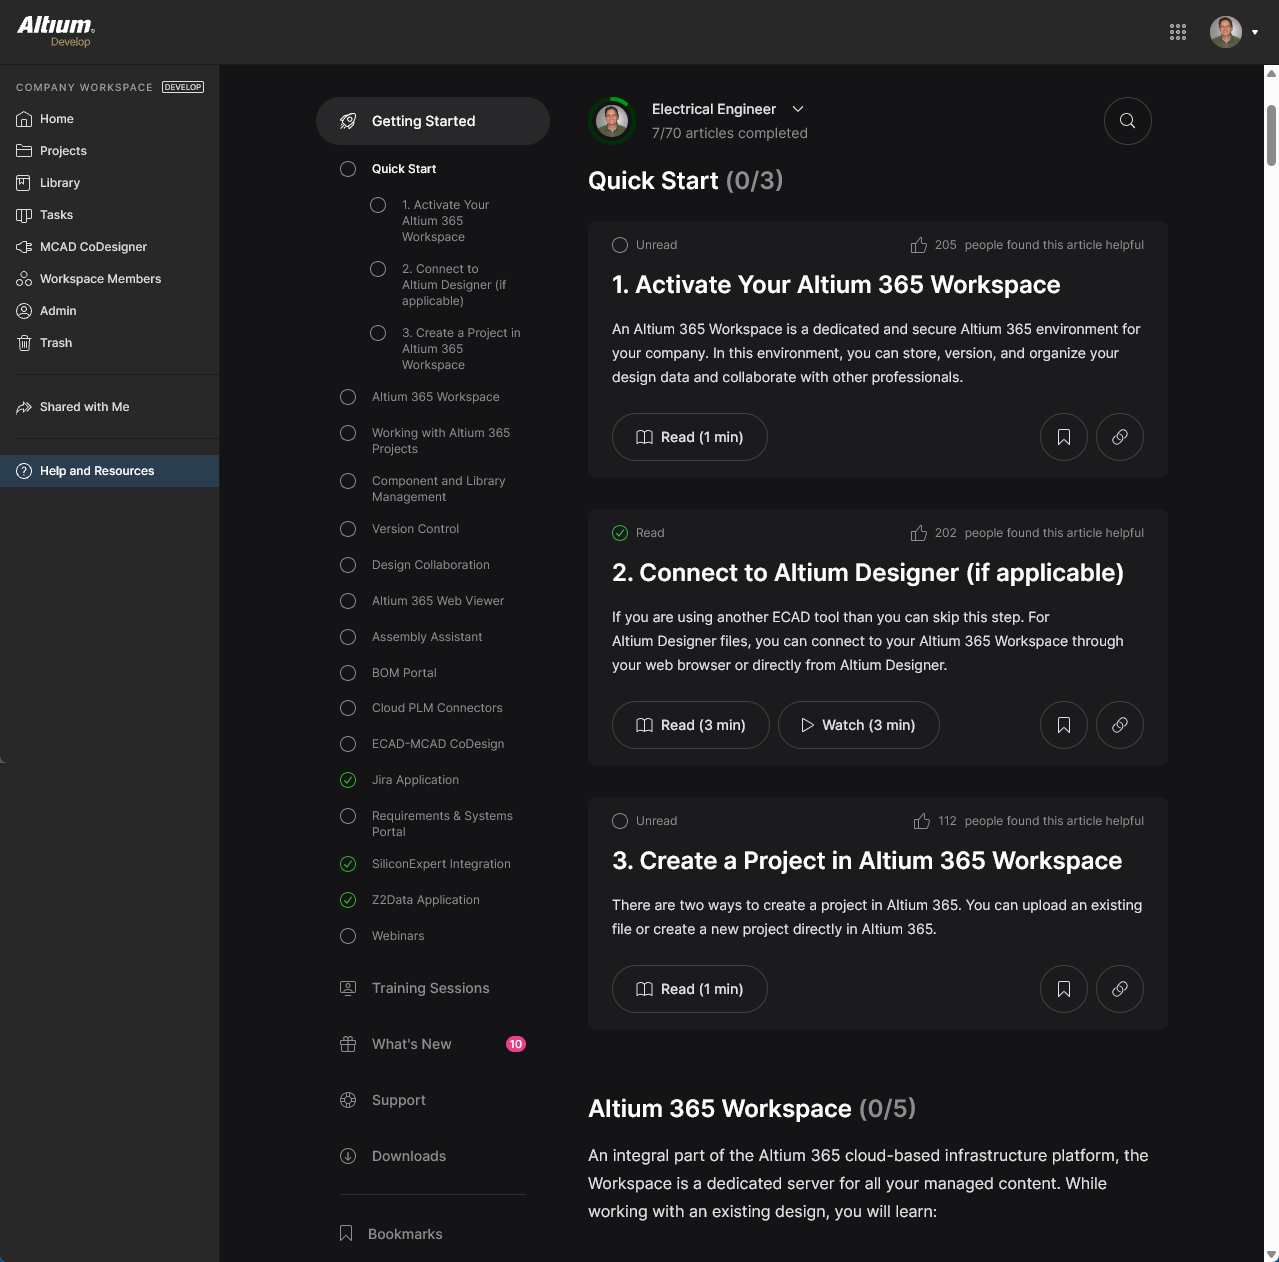Click Read (1 min) for Create a Project
Viewport: 1279px width, 1262px height.
(689, 989)
